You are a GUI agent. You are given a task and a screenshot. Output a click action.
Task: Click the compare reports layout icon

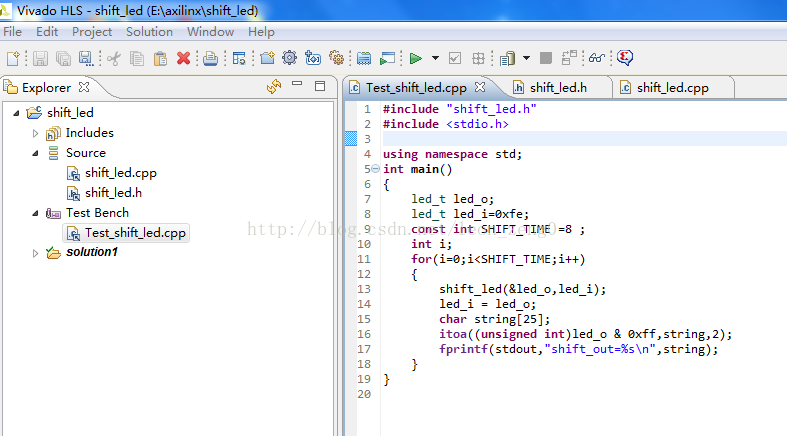pyautogui.click(x=569, y=58)
